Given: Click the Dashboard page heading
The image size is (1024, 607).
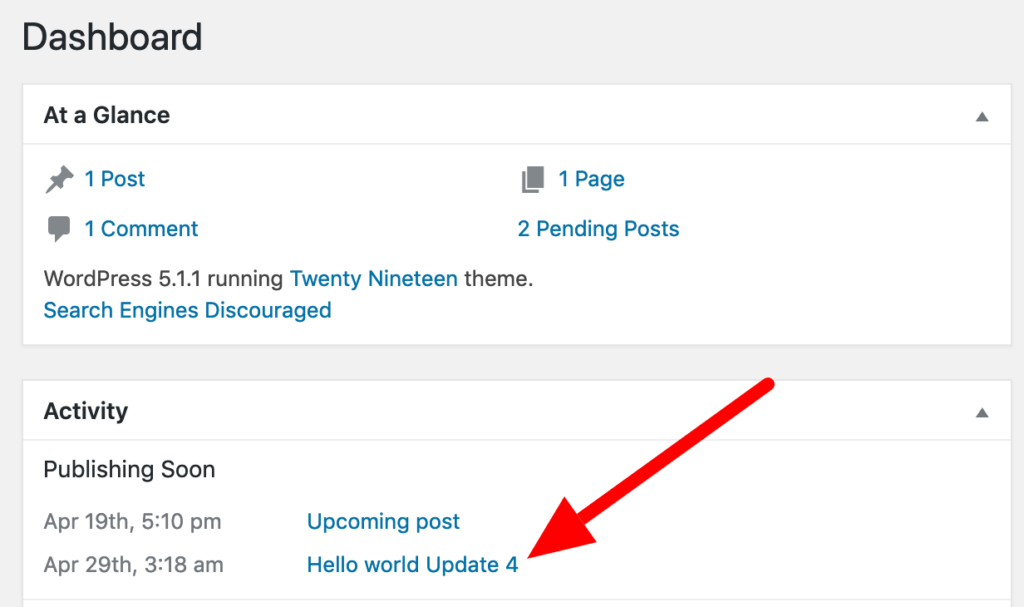Looking at the screenshot, I should 112,38.
